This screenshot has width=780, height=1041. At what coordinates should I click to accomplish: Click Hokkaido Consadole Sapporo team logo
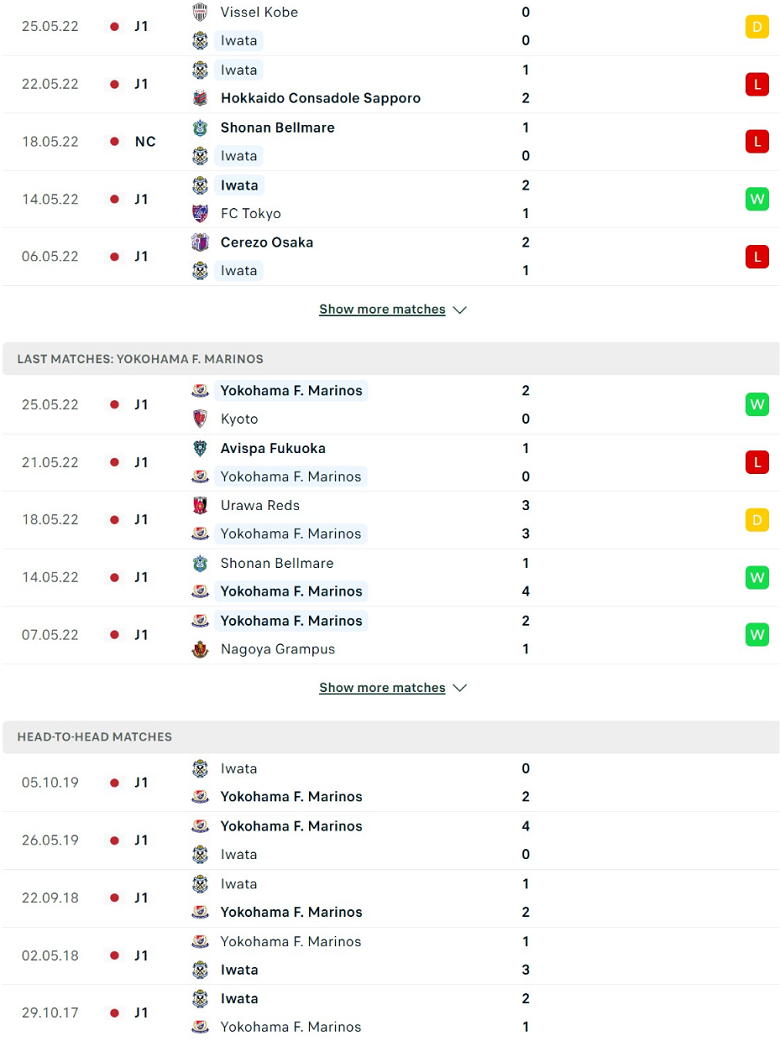(x=200, y=98)
